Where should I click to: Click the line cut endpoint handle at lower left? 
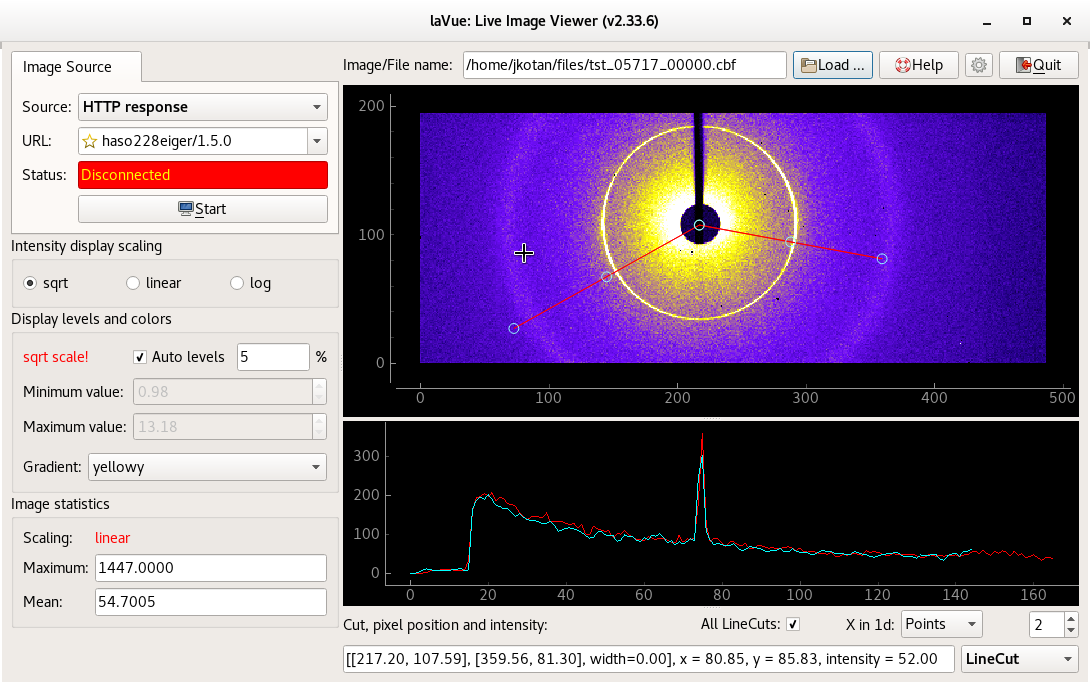coord(514,328)
